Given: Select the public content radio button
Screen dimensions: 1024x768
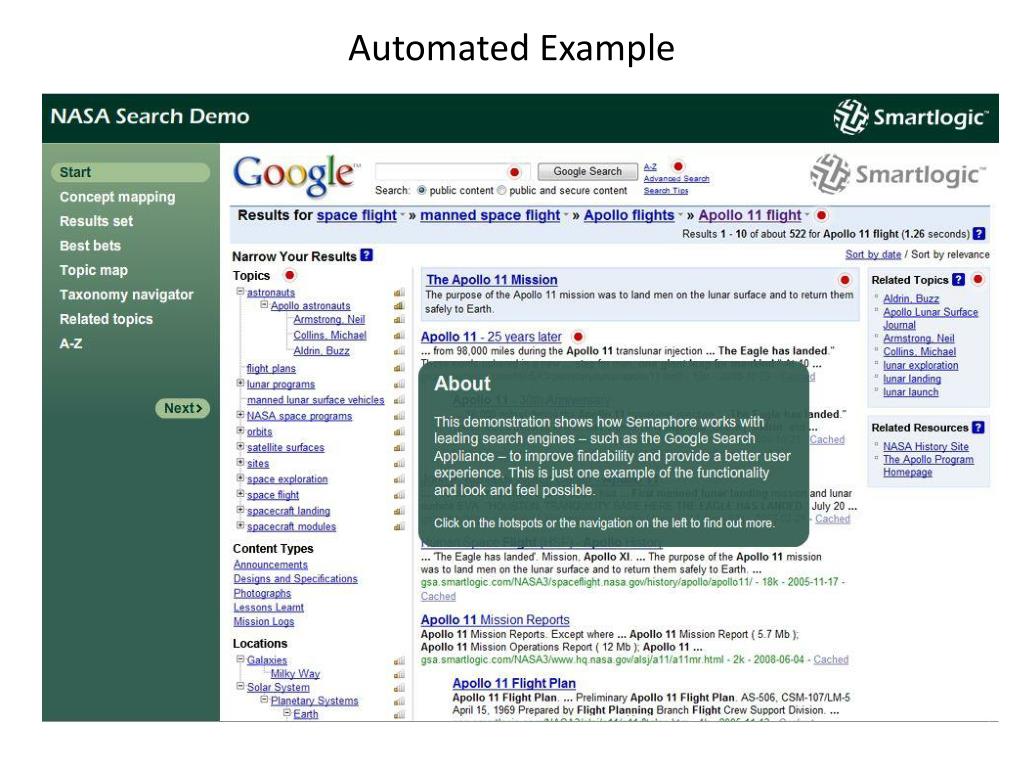Looking at the screenshot, I should (x=422, y=190).
